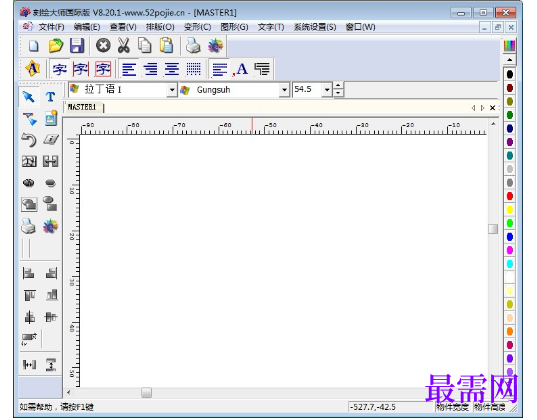537x420 pixels.
Task: Select the Text T tool
Action: point(50,97)
